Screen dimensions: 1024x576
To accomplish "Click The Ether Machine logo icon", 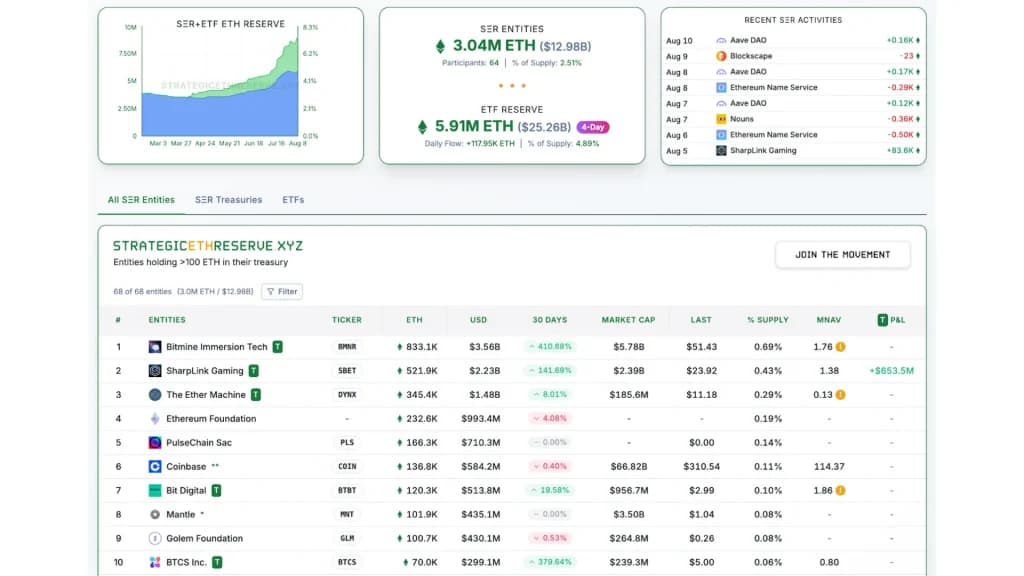I will coord(155,394).
